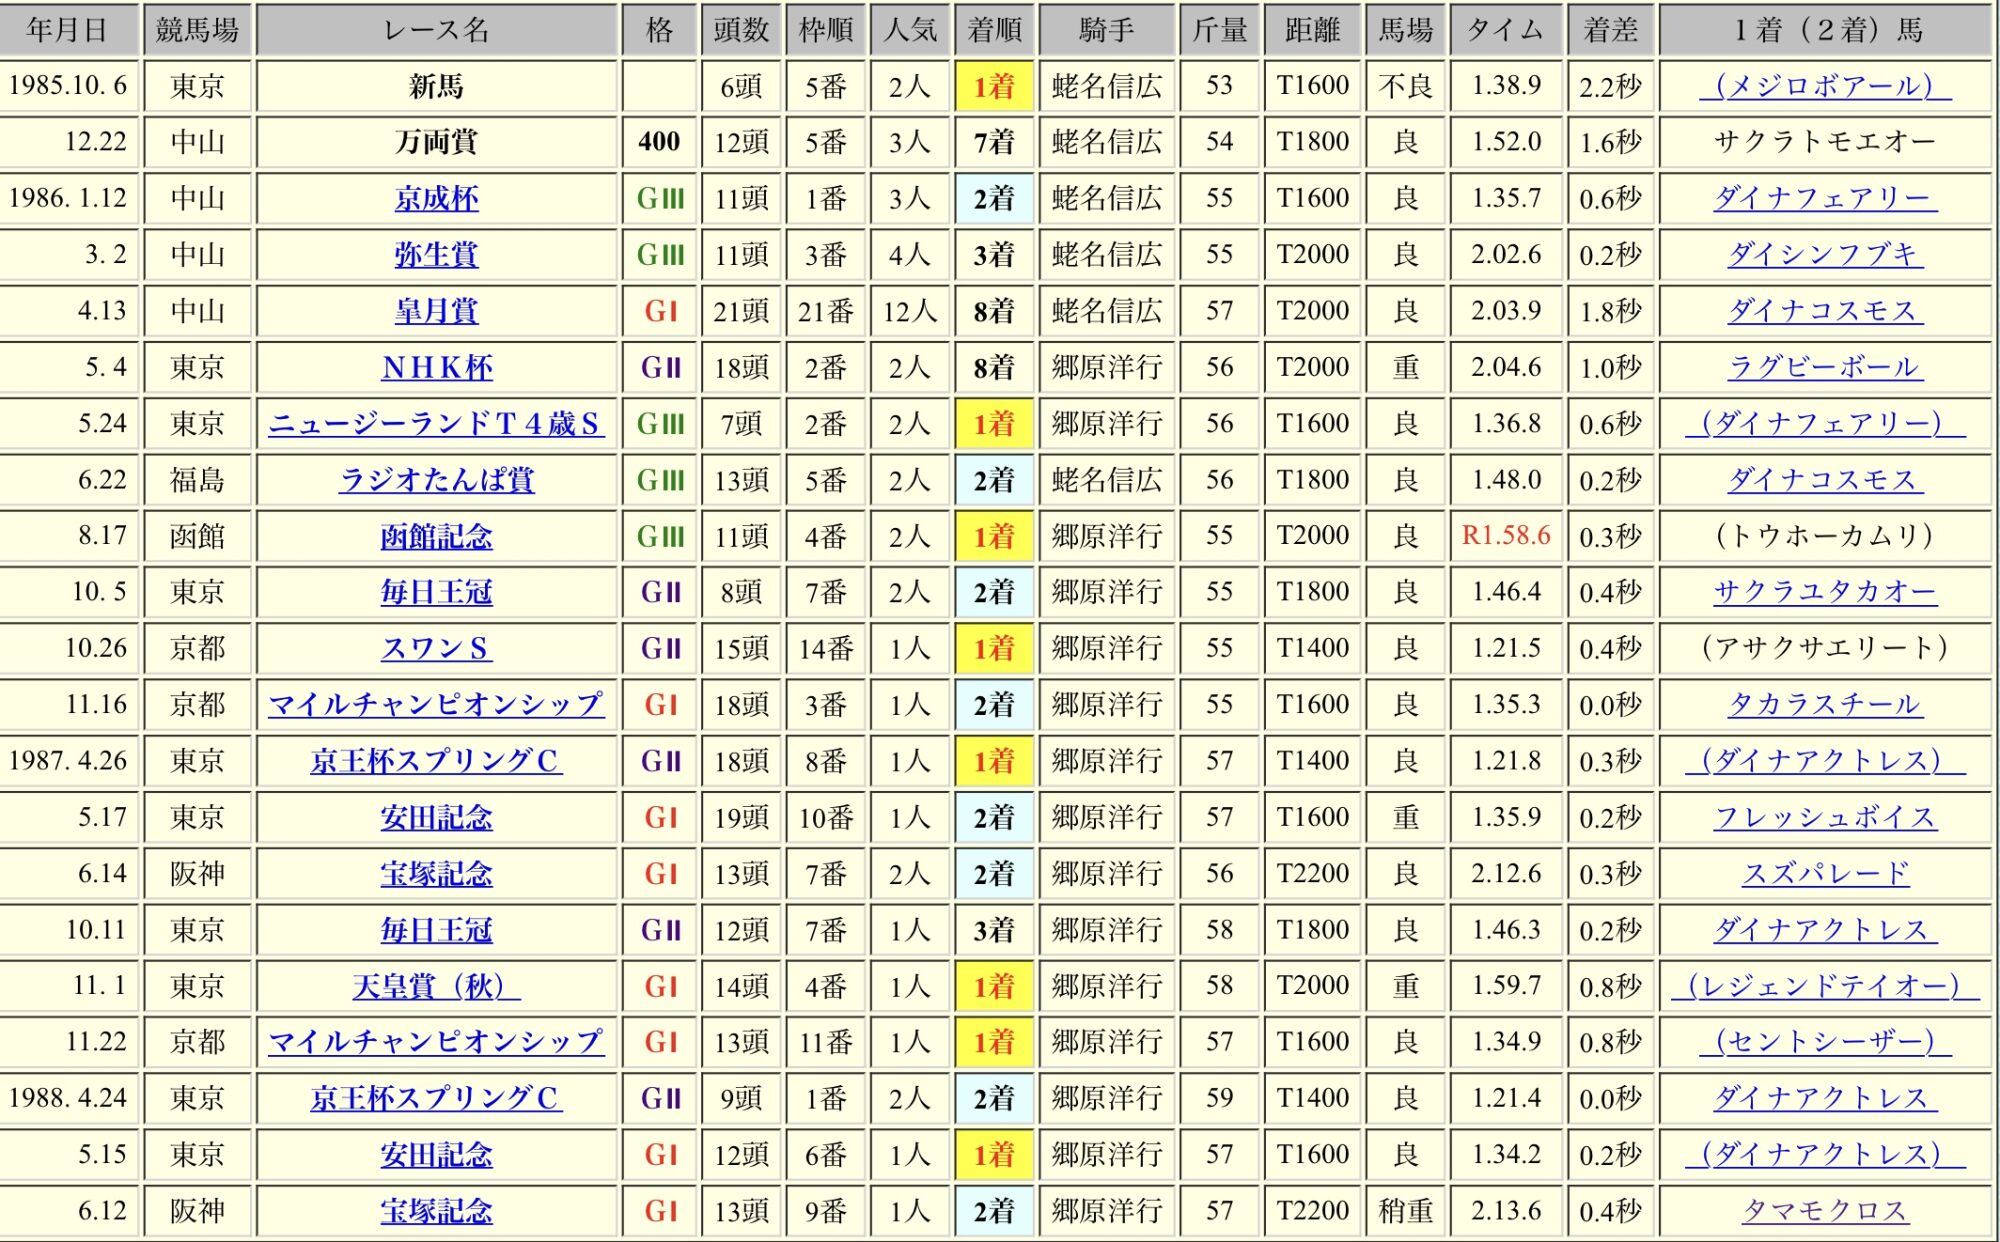Viewport: 2000px width, 1242px height.
Task: Open the 京王杯スプリングC link dated 1988.4.24
Action: 436,1098
